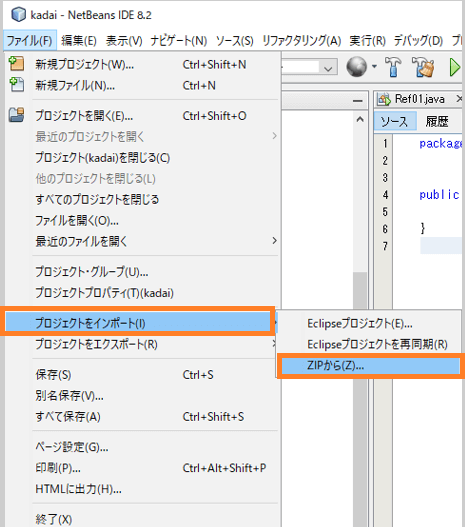This screenshot has width=465, height=527.
Task: Switch to the 履歴 editor view
Action: click(x=437, y=121)
